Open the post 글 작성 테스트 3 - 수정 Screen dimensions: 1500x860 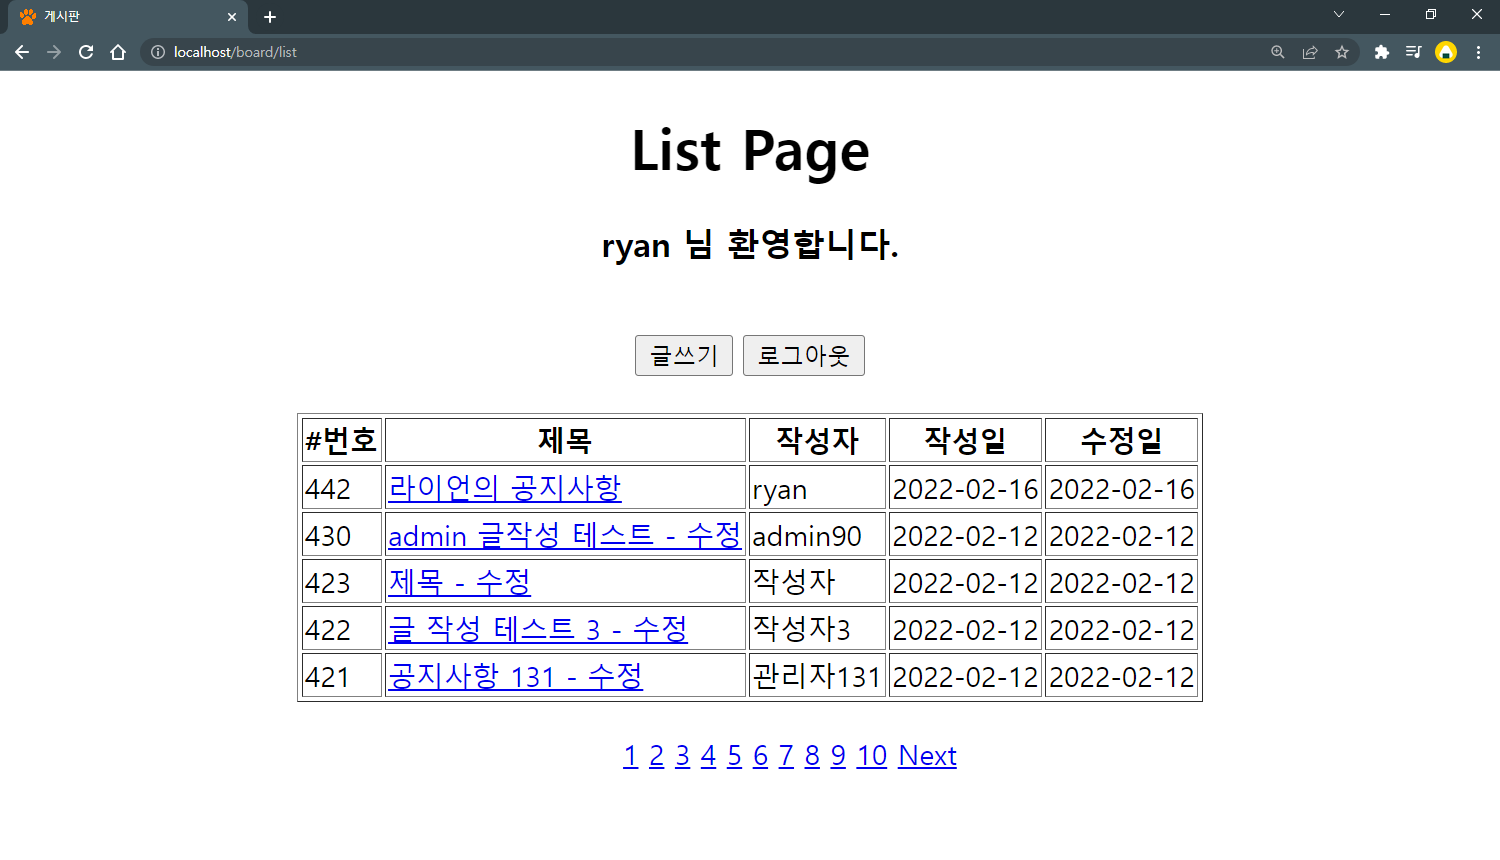tap(538, 629)
